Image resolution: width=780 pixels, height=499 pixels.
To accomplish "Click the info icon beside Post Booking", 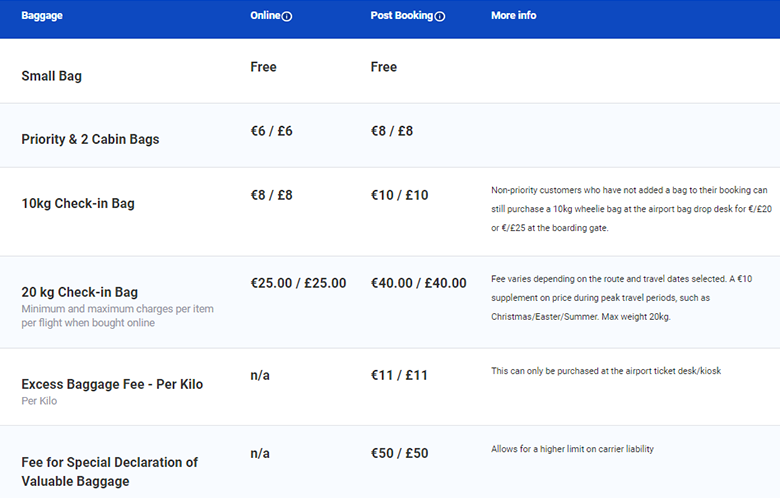I will pos(440,17).
